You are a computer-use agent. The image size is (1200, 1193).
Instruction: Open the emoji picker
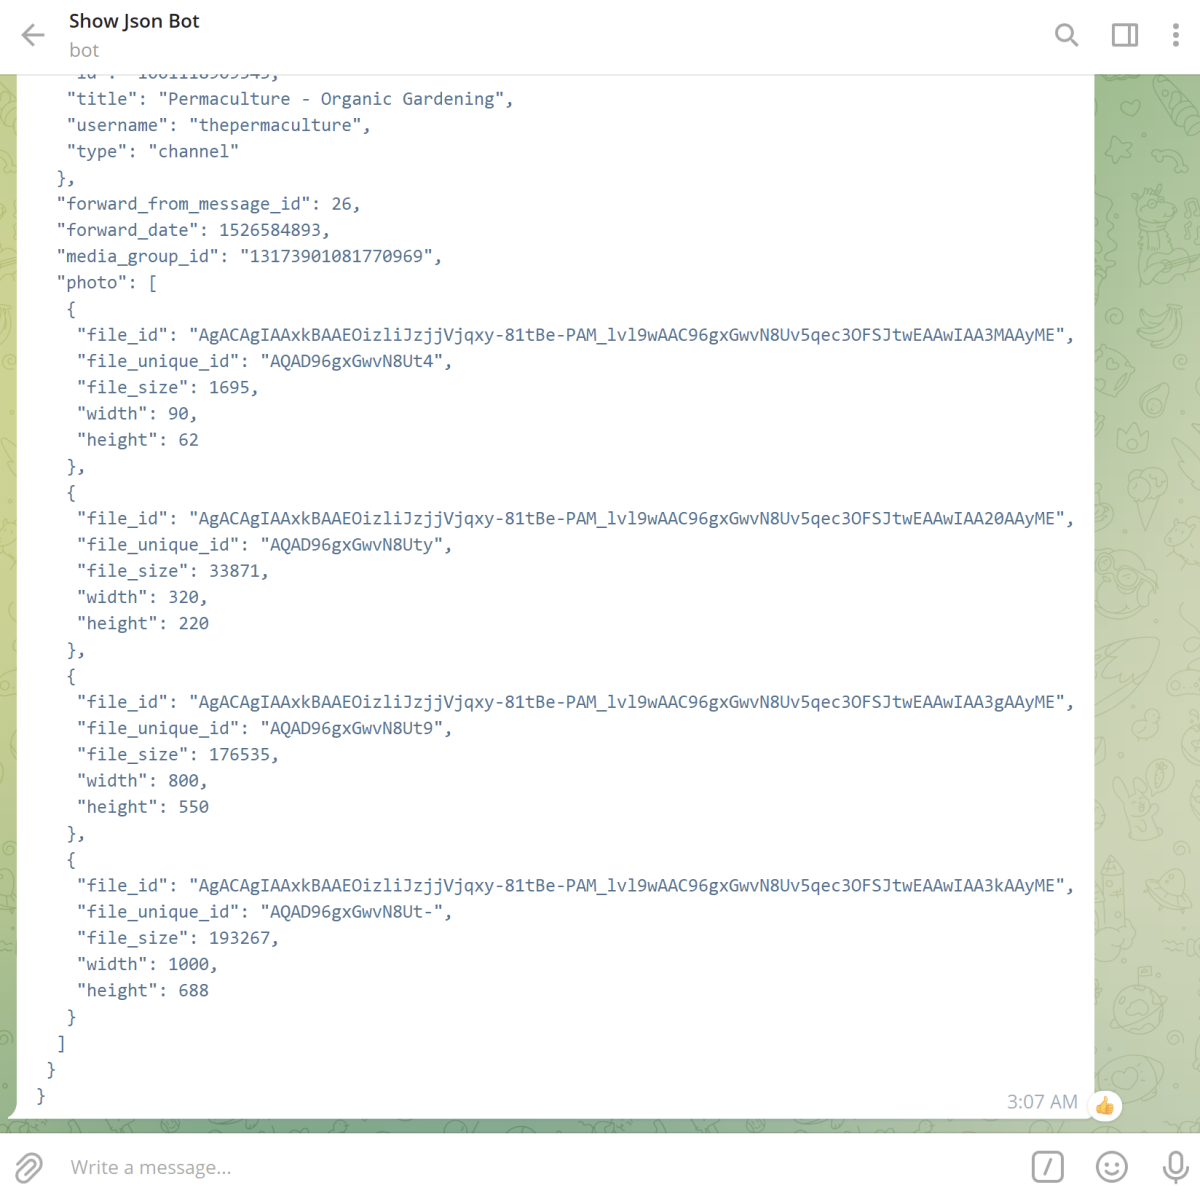click(1111, 1167)
